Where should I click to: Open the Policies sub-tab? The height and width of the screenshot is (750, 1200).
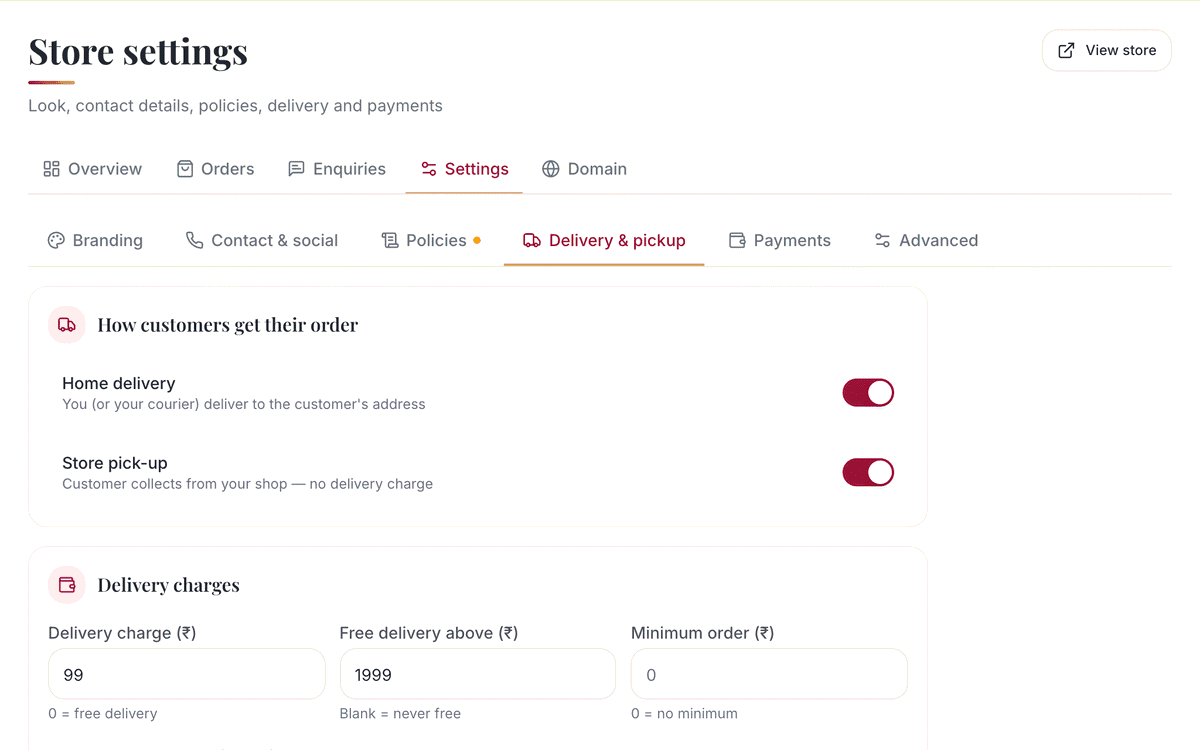coord(431,240)
